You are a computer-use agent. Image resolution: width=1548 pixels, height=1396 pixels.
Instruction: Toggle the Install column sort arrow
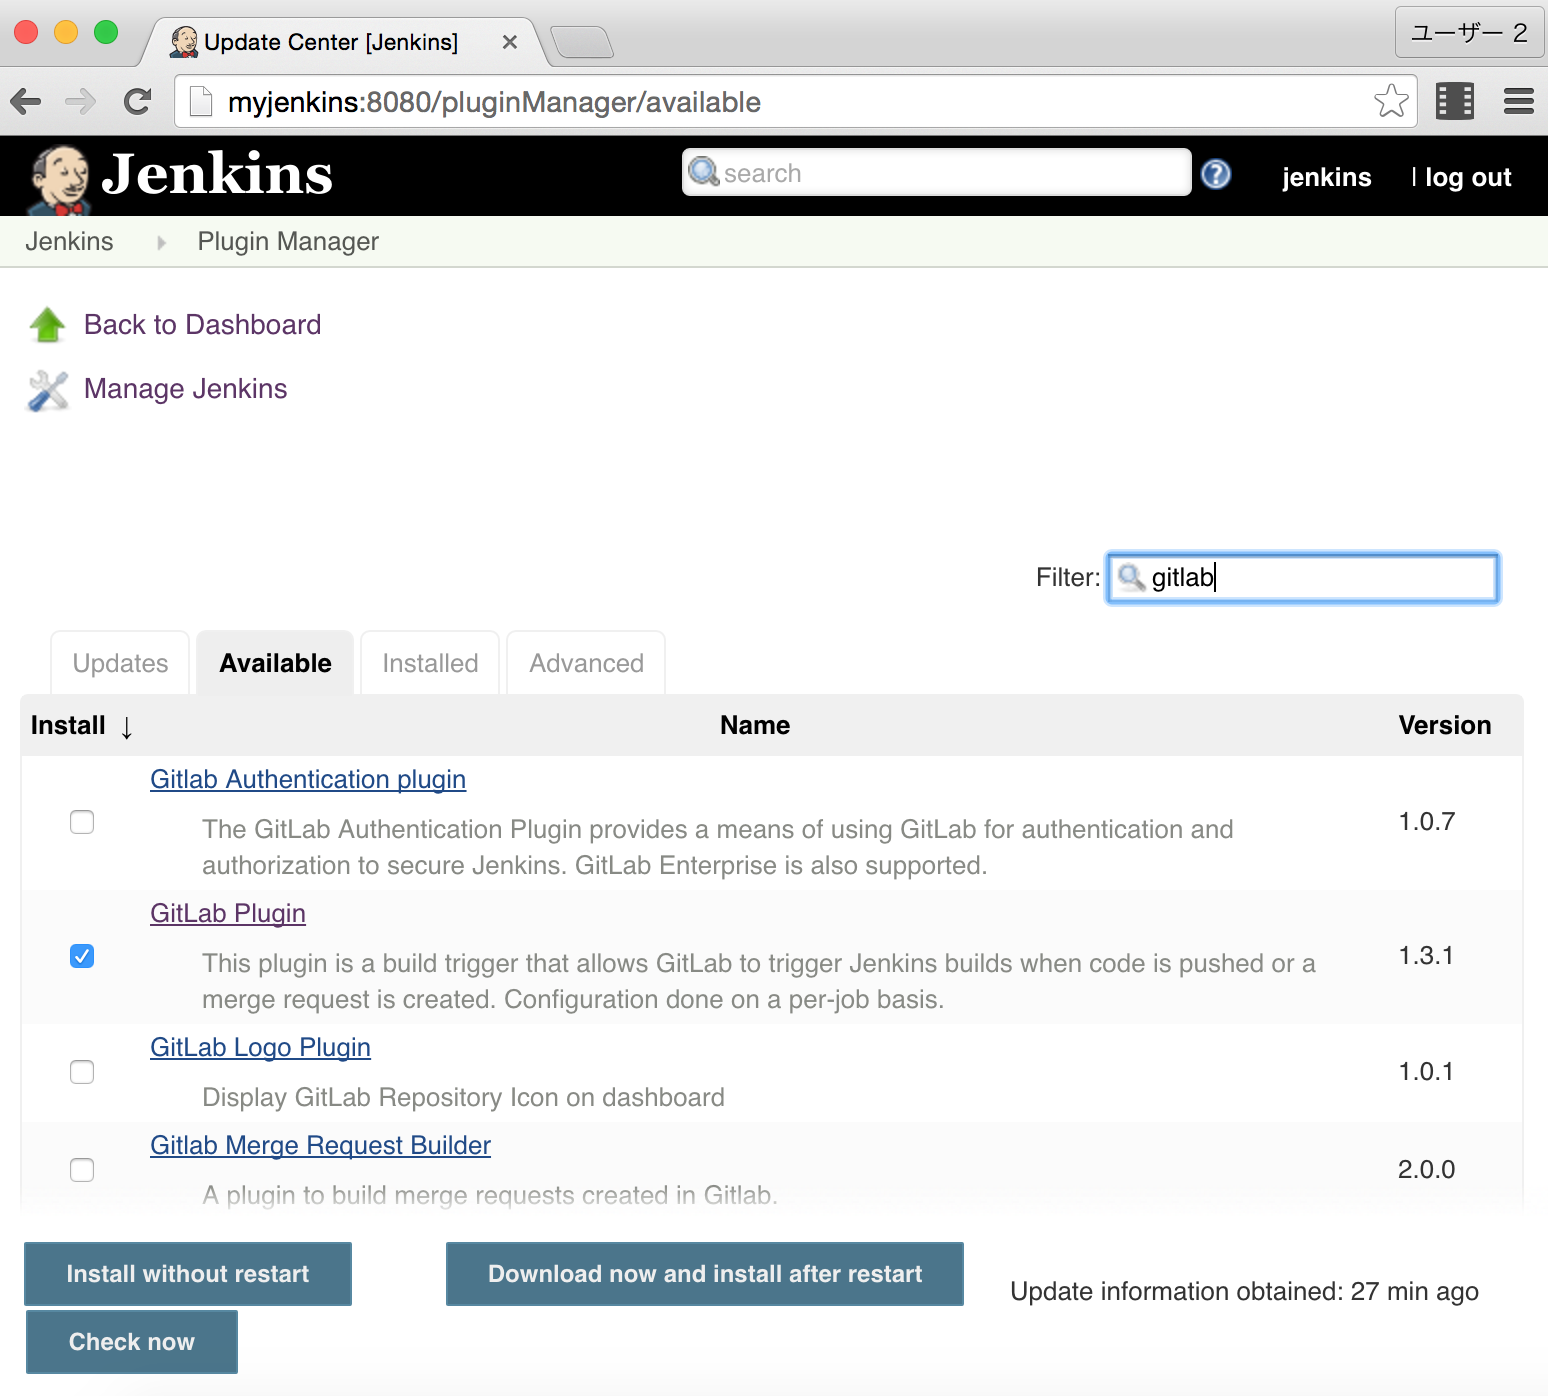click(x=126, y=727)
